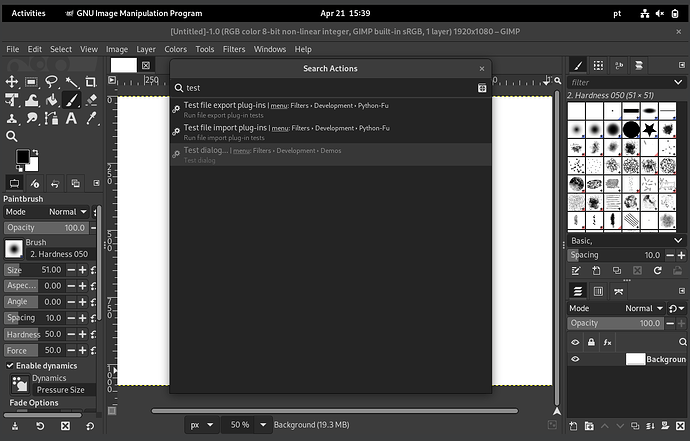Toggle the layer lock column header
This screenshot has width=690, height=441.
591,342
